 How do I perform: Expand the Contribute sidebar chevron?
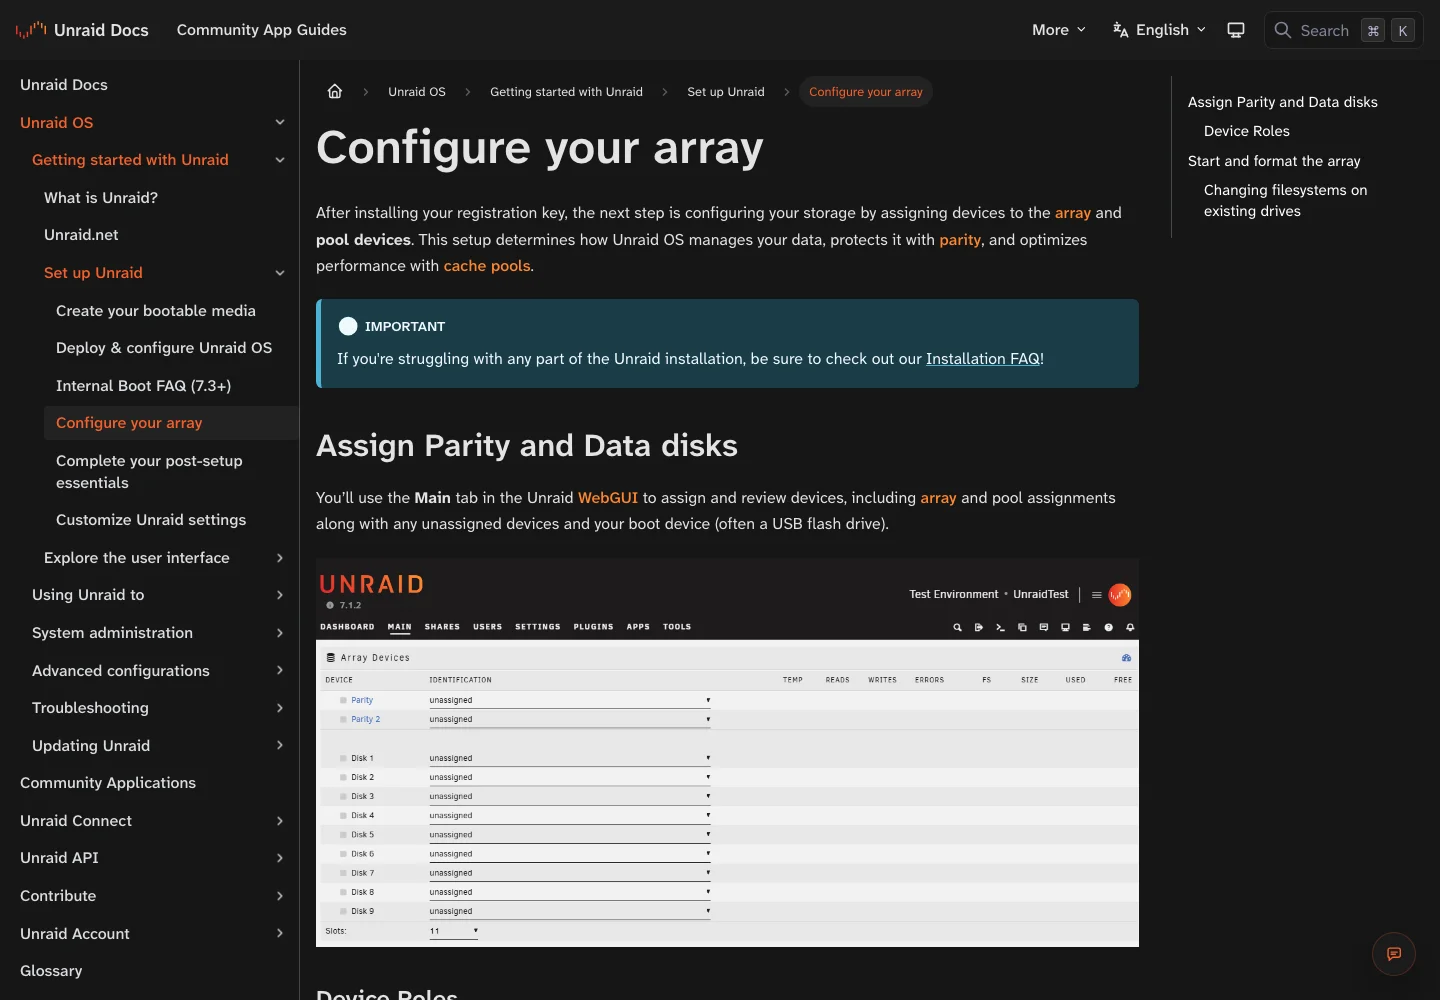pyautogui.click(x=280, y=896)
